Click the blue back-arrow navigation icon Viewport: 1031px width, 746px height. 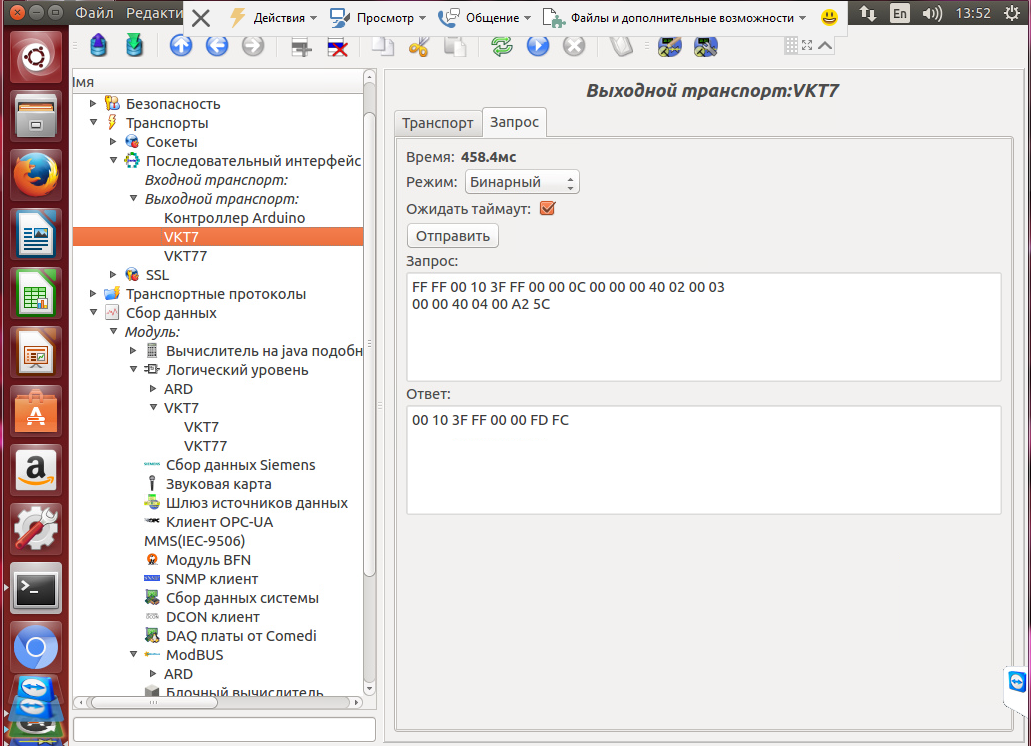(217, 45)
